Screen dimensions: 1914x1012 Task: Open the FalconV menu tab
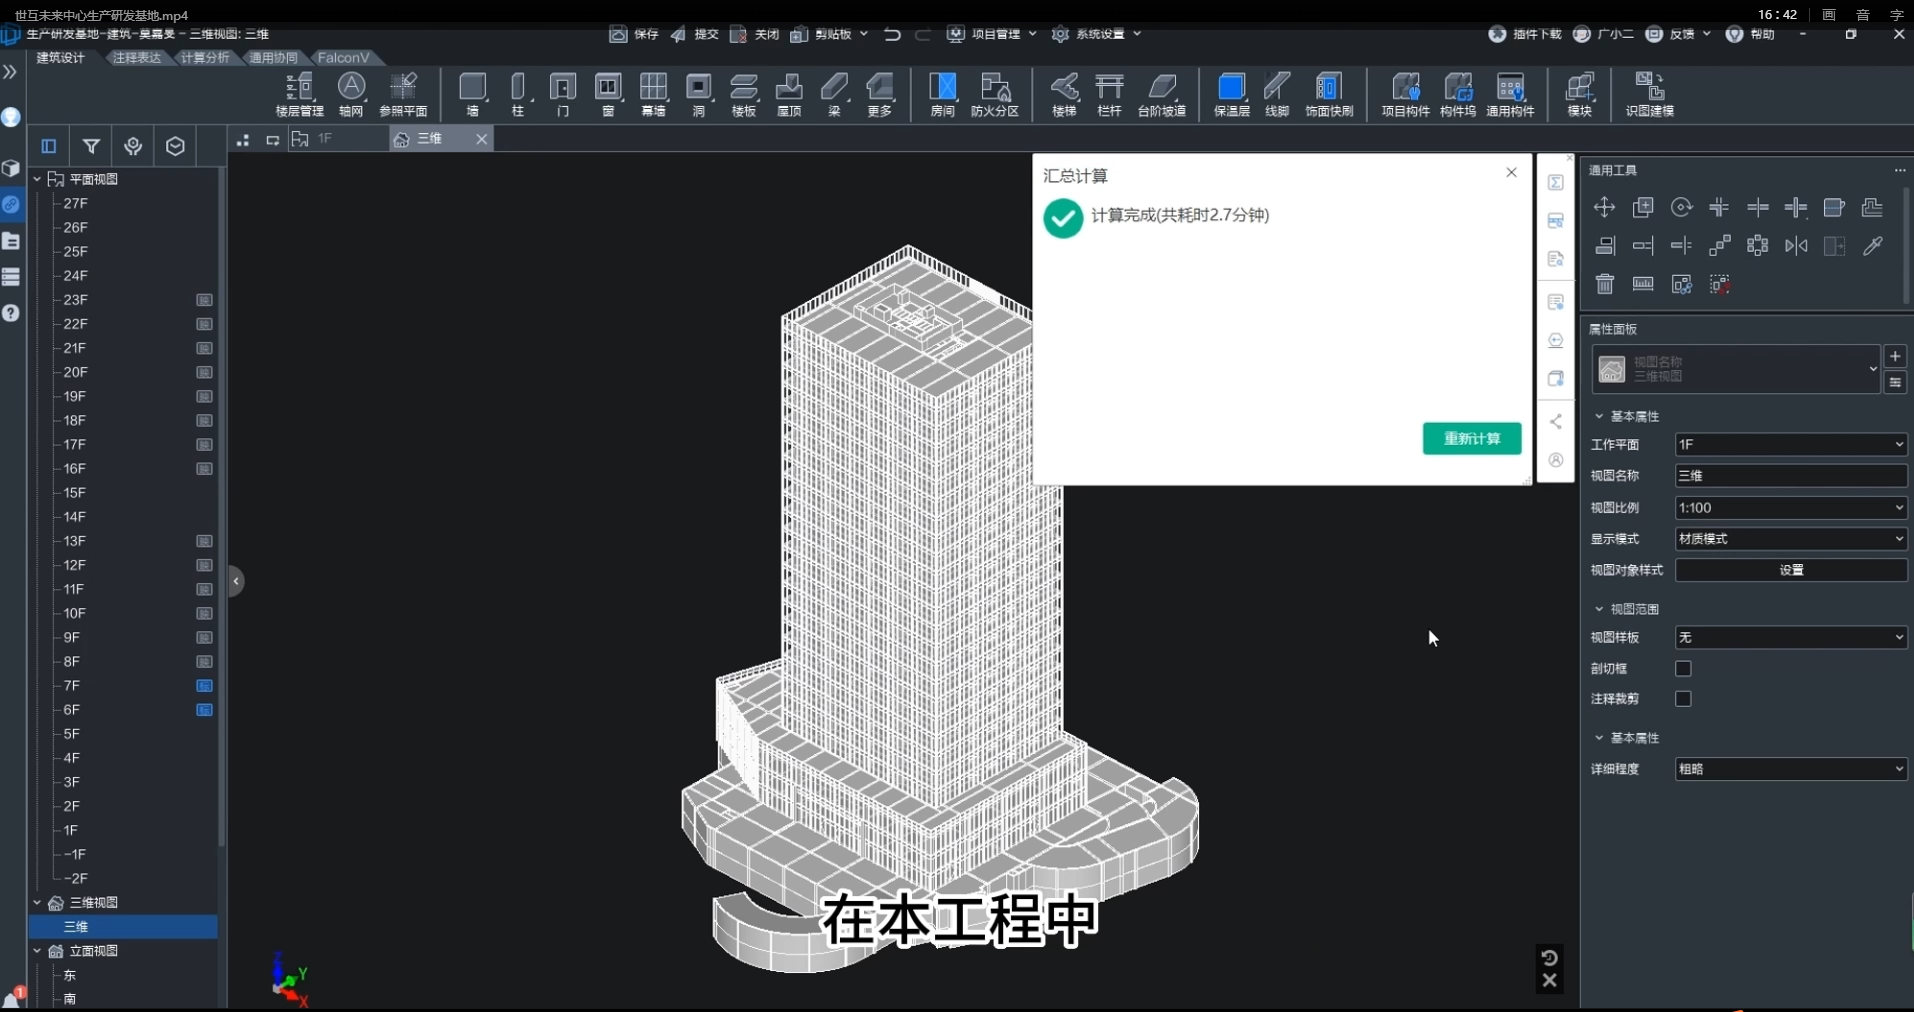coord(343,57)
